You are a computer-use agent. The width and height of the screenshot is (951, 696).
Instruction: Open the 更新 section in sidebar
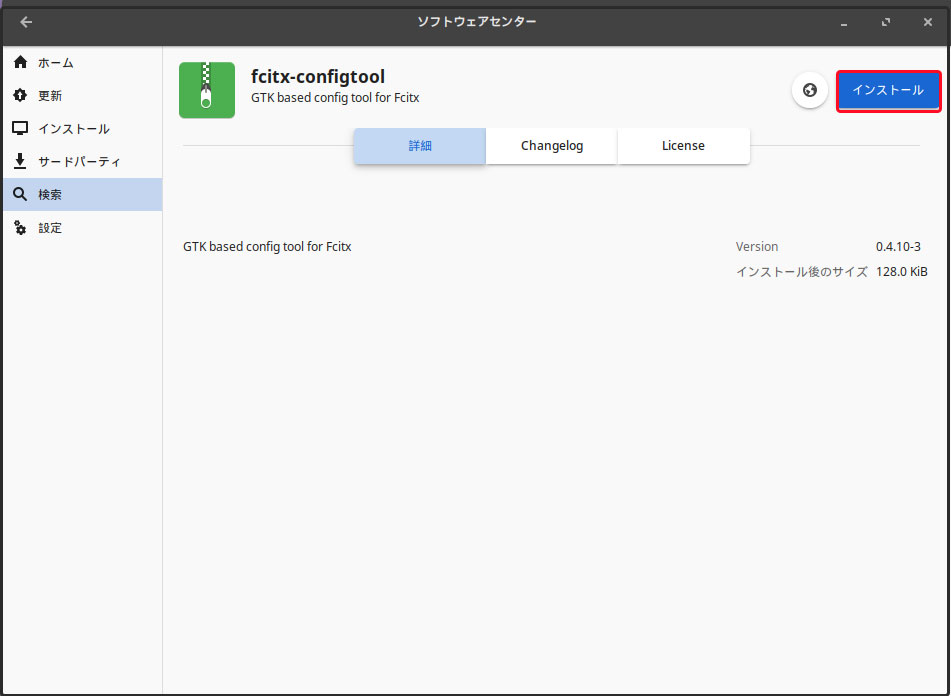[x=50, y=96]
